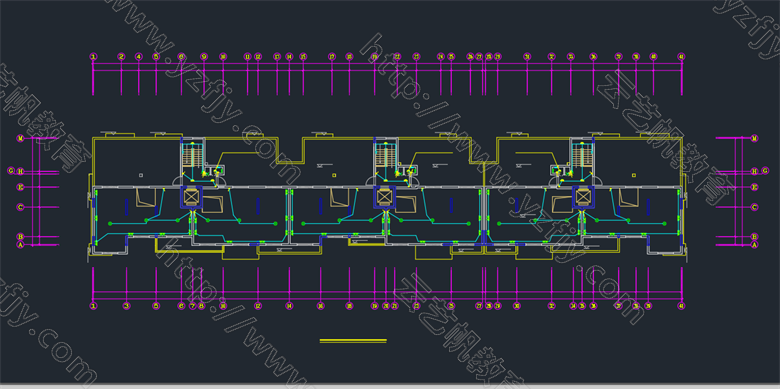
Task: Click row axis bubble C on left side
Action: [20, 207]
